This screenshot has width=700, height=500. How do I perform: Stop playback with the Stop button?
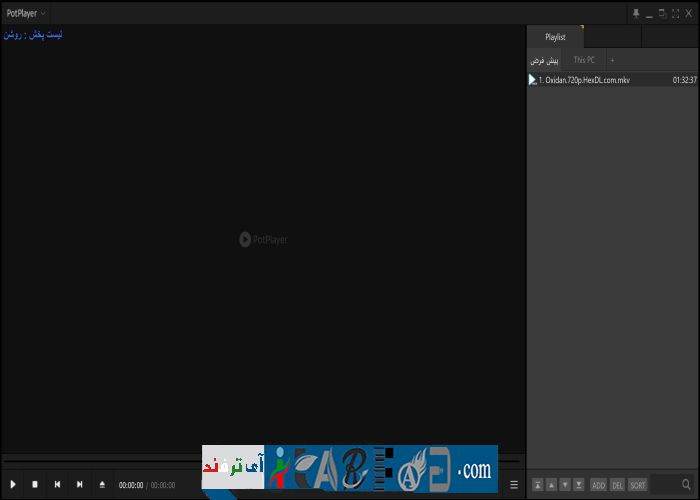(35, 484)
